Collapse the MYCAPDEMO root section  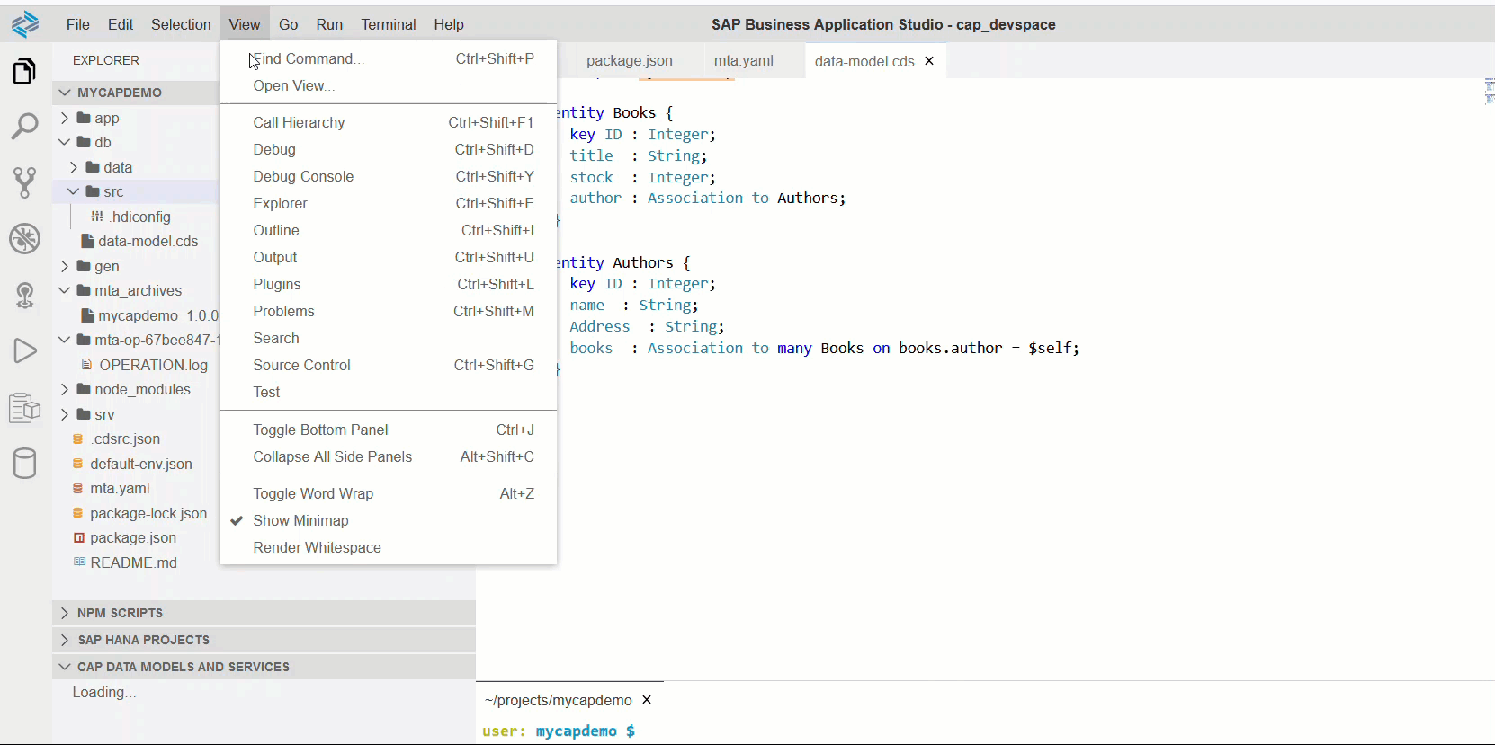[135, 92]
